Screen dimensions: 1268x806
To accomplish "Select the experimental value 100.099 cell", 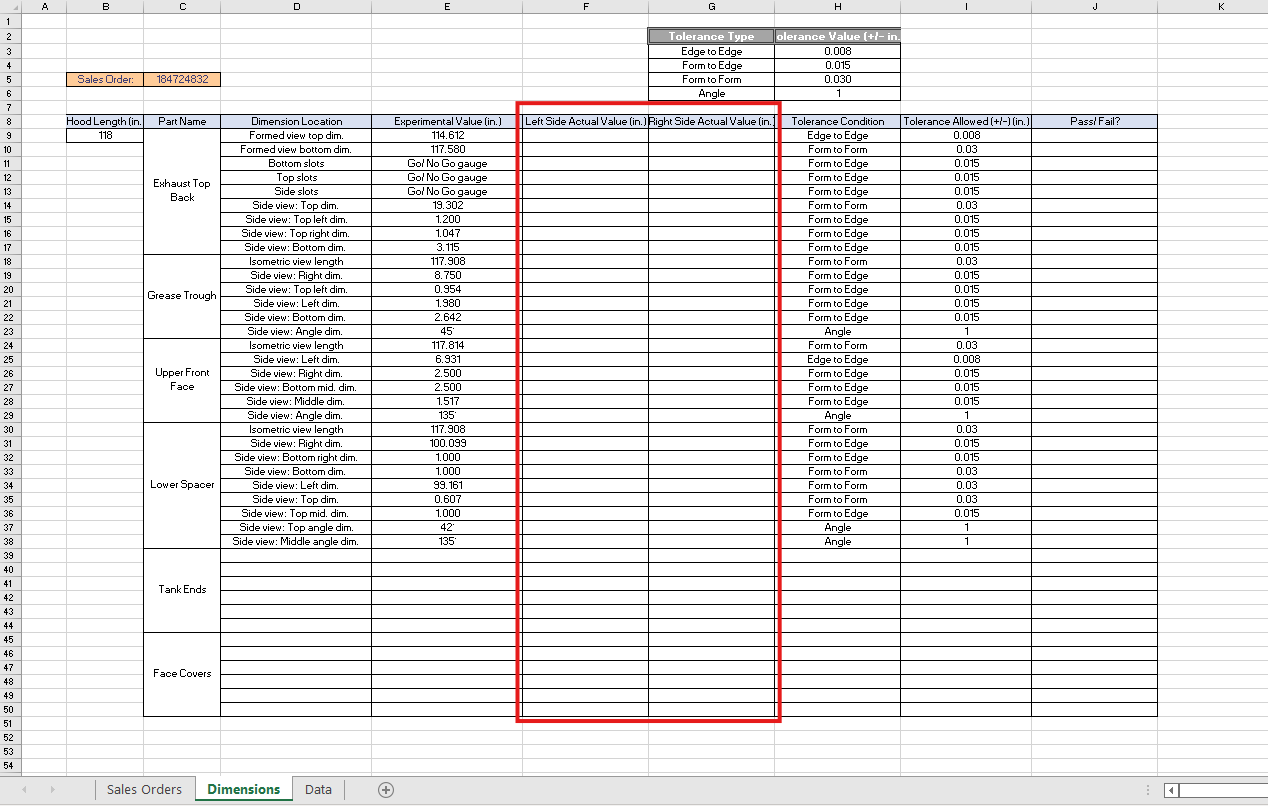I will [x=447, y=443].
